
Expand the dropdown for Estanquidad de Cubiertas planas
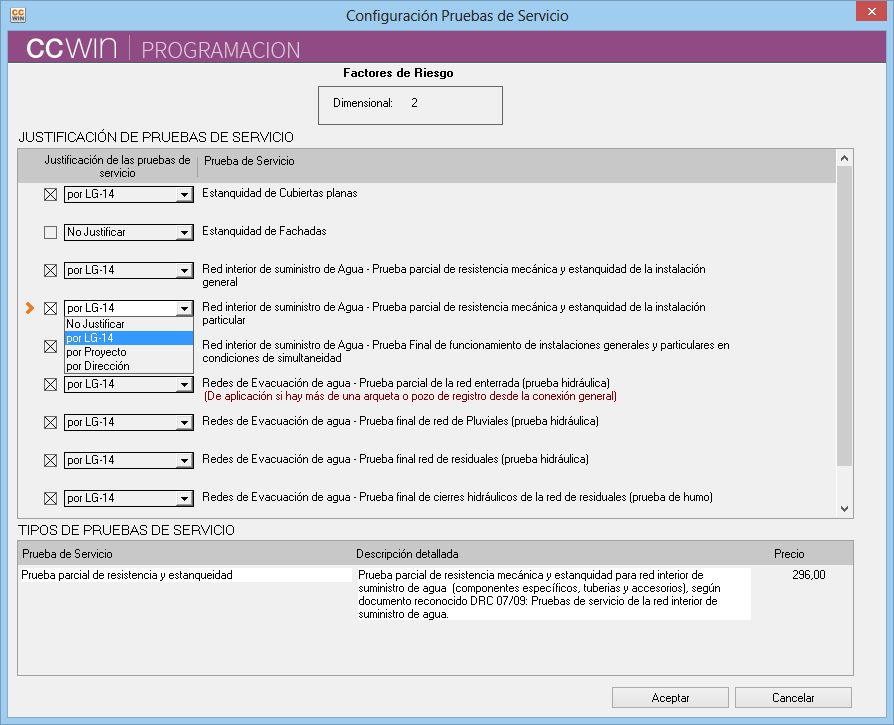(183, 195)
